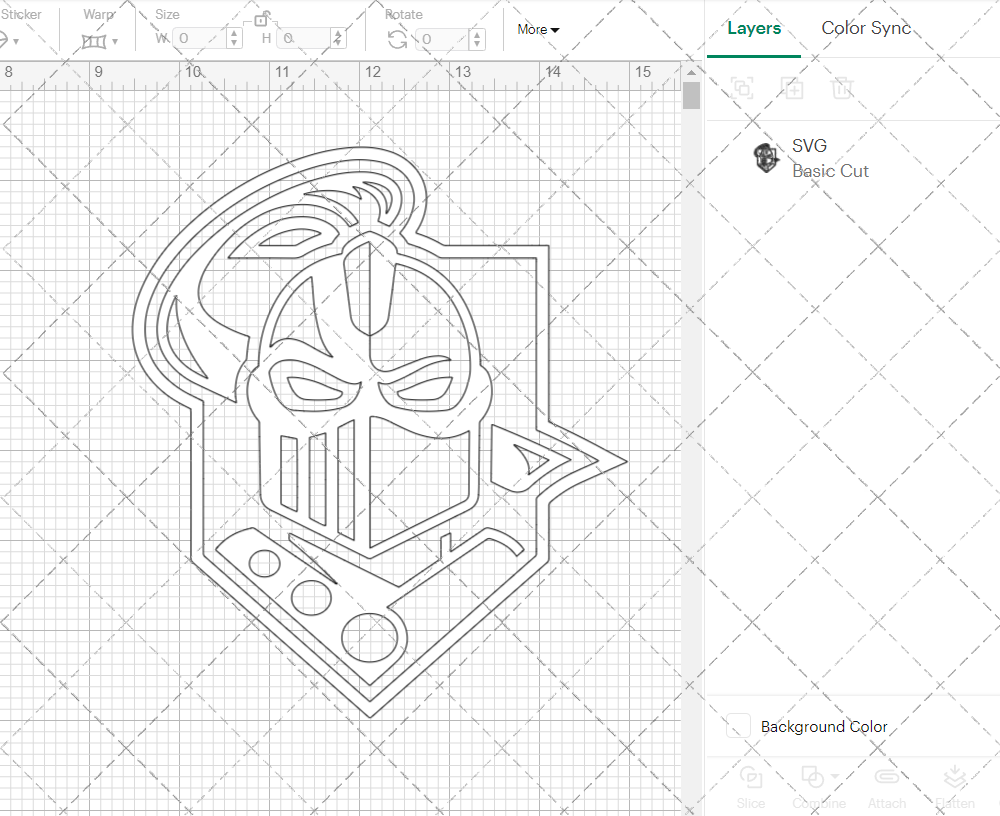Click the duplicate layer icon
The image size is (1000, 816).
[793, 88]
